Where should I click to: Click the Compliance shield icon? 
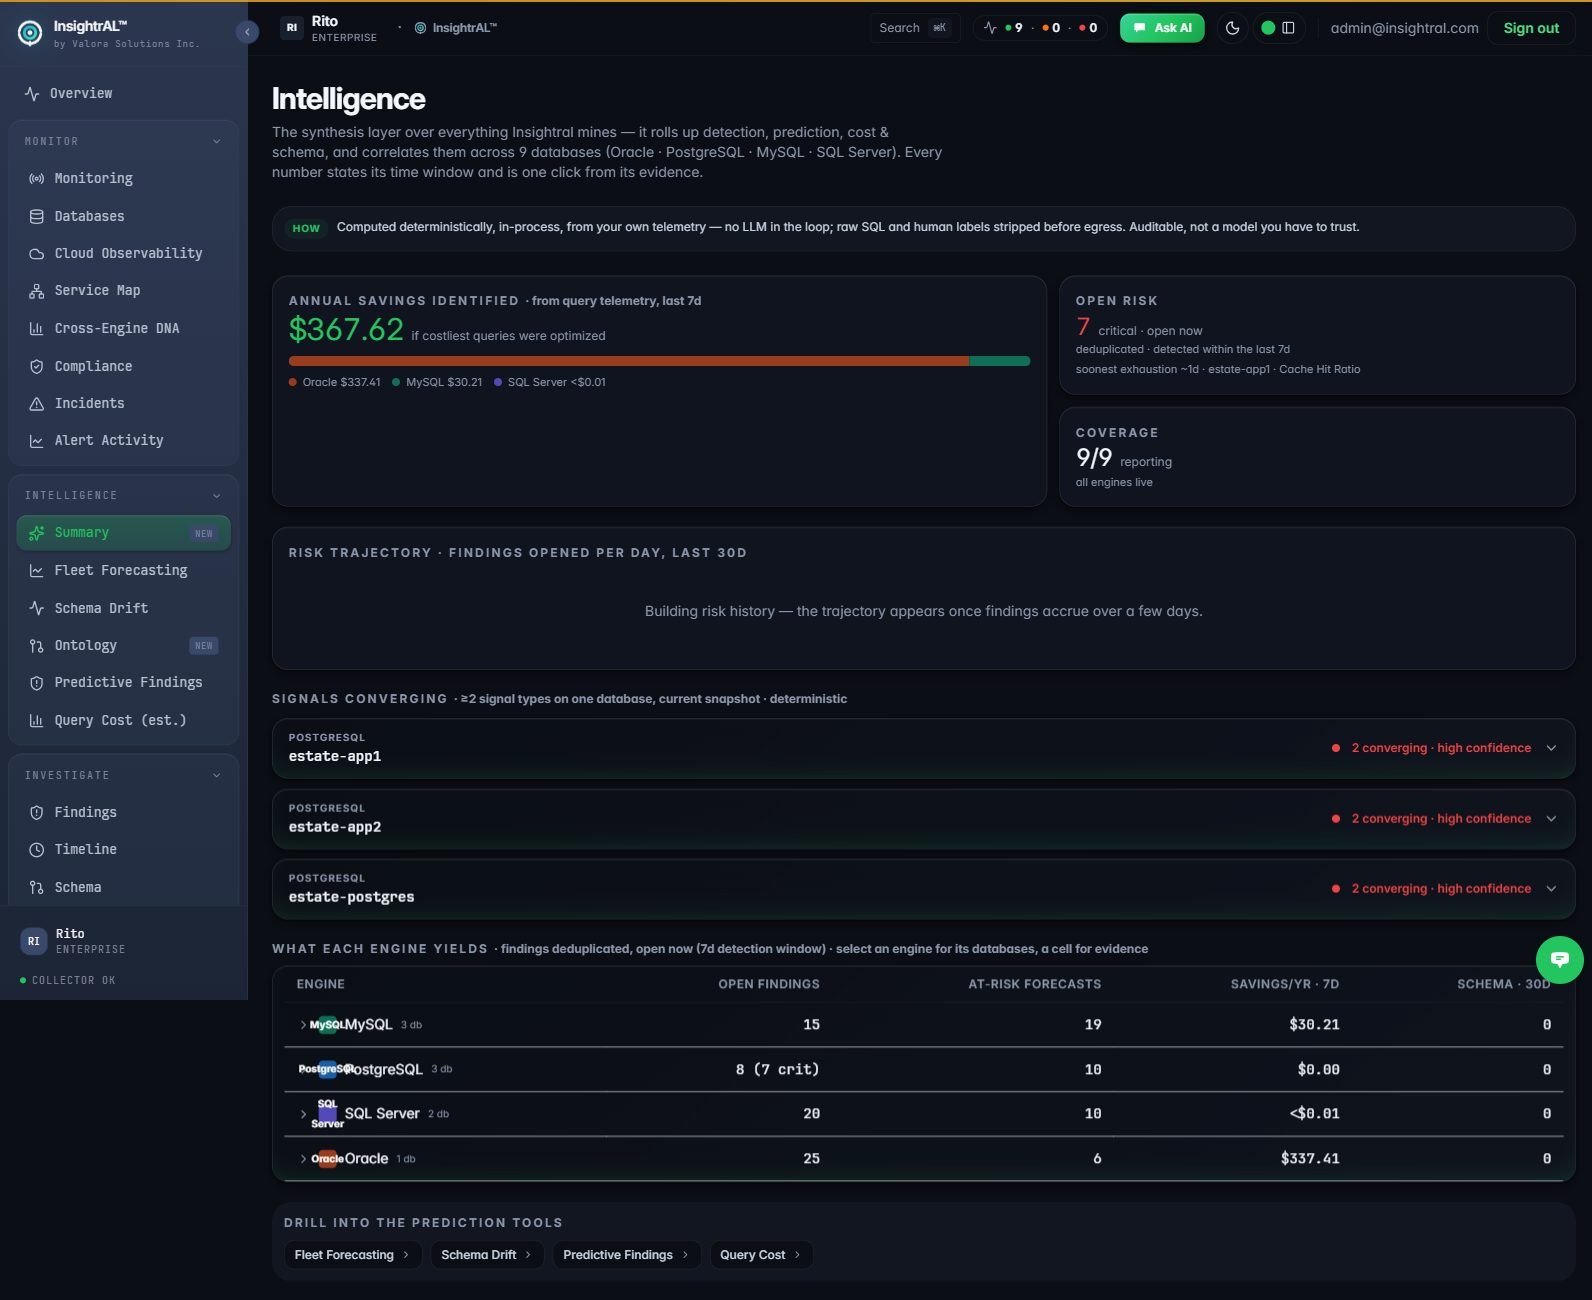point(37,366)
